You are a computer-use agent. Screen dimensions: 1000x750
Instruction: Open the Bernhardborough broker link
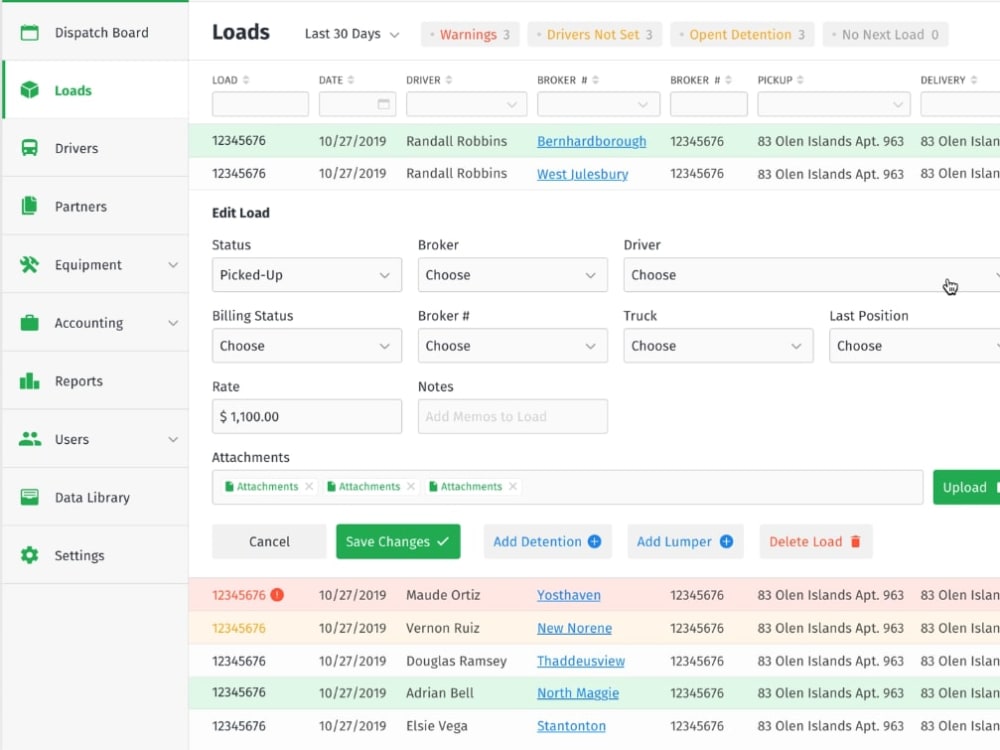[591, 141]
